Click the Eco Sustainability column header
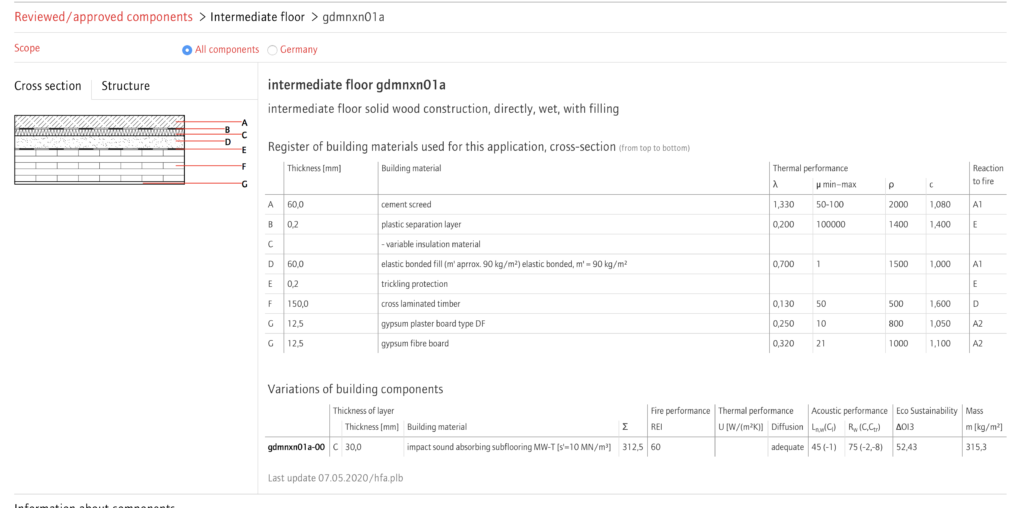The image size is (1024, 508). 926,411
